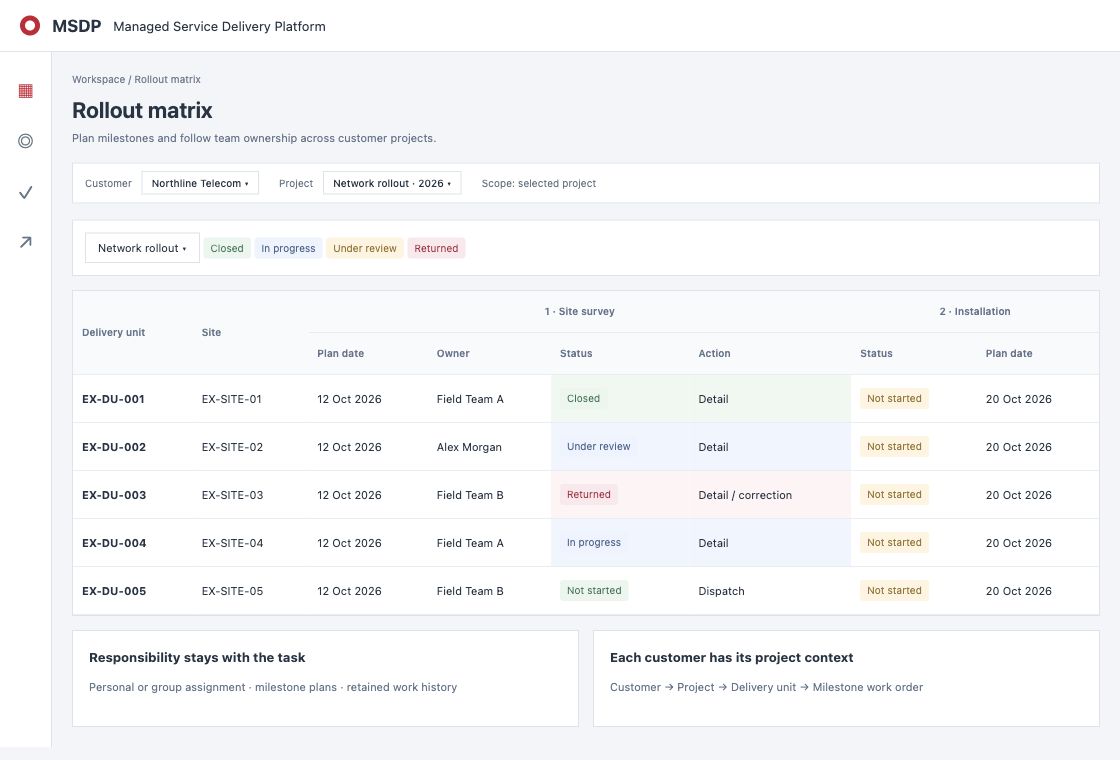The height and width of the screenshot is (760, 1120).
Task: Open the Northline Telecom customer dropdown
Action: tap(200, 183)
